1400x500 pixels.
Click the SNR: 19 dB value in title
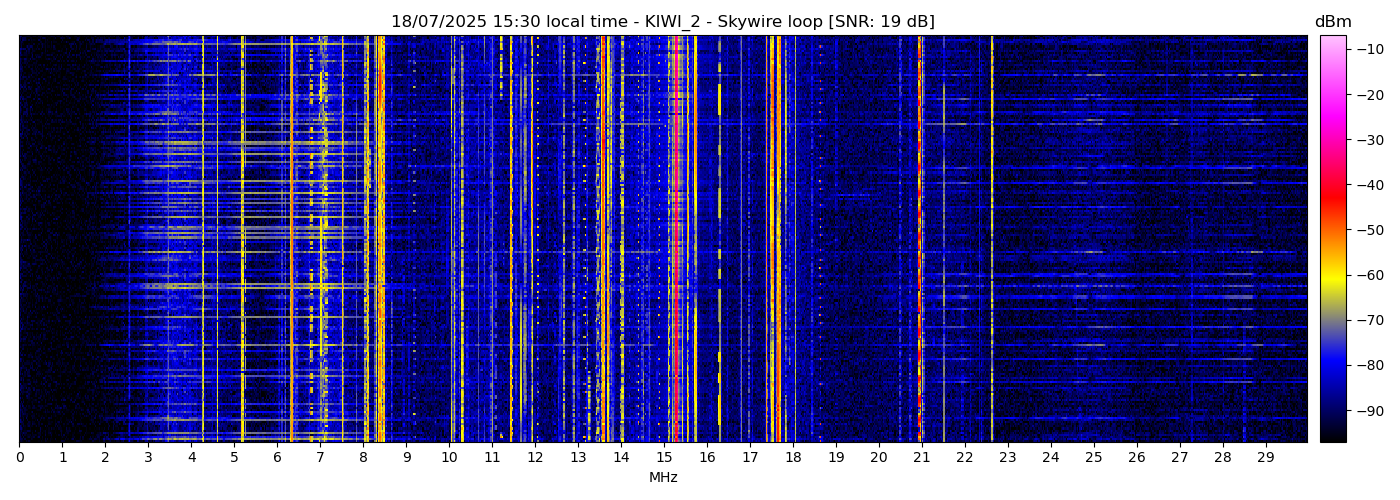(x=890, y=22)
